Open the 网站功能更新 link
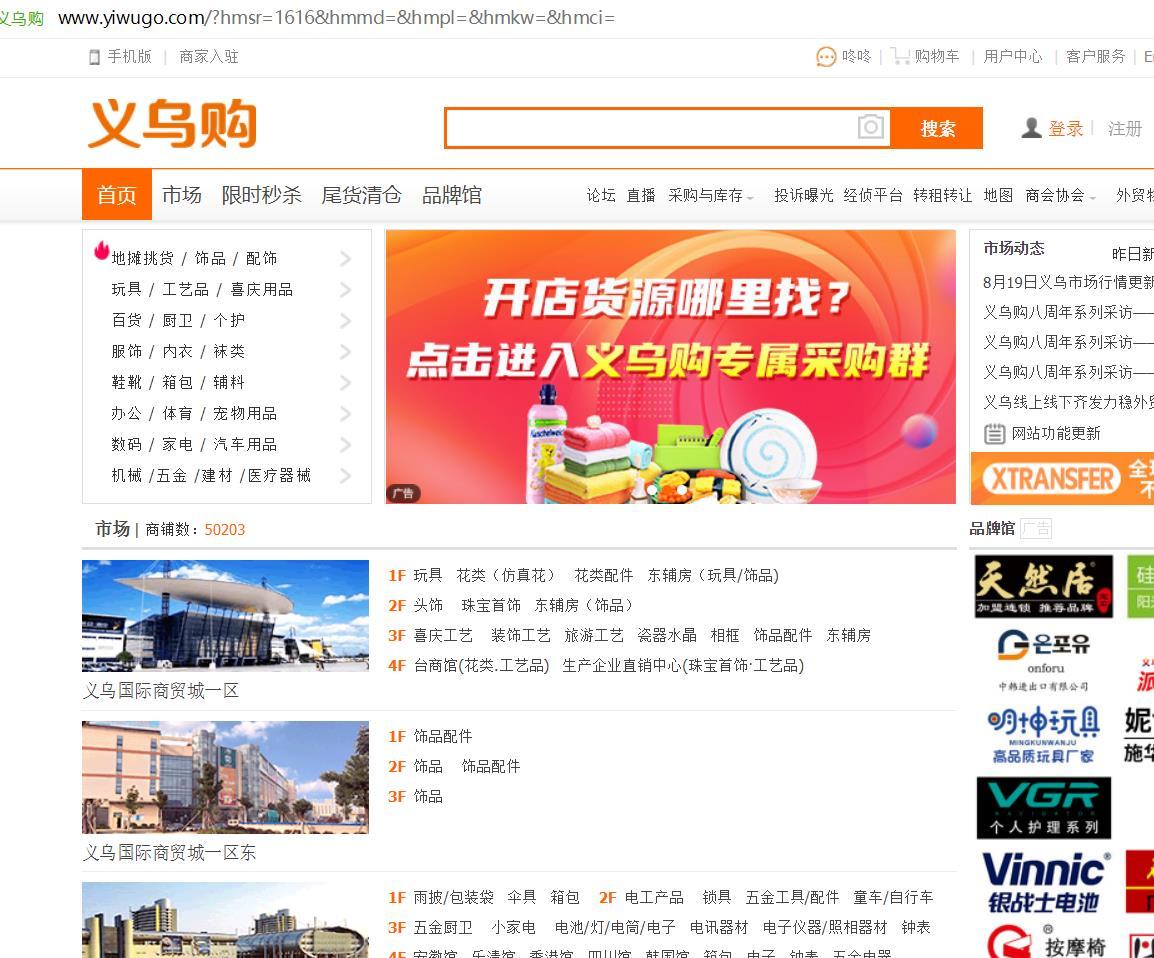Image resolution: width=1154 pixels, height=958 pixels. (x=1056, y=433)
